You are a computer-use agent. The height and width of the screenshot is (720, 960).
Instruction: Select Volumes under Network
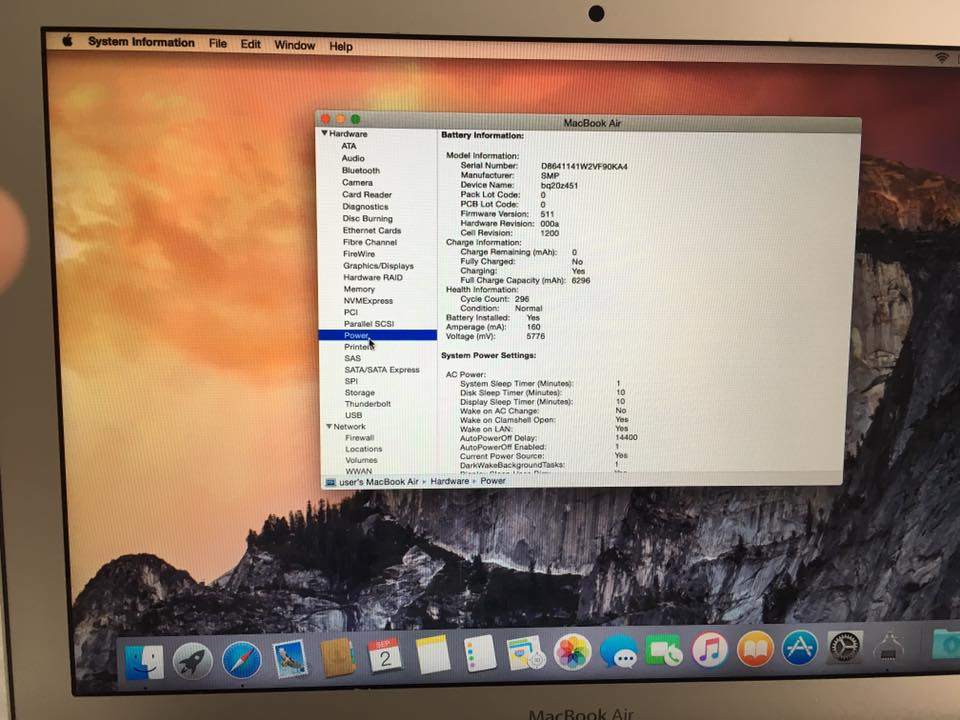[362, 460]
